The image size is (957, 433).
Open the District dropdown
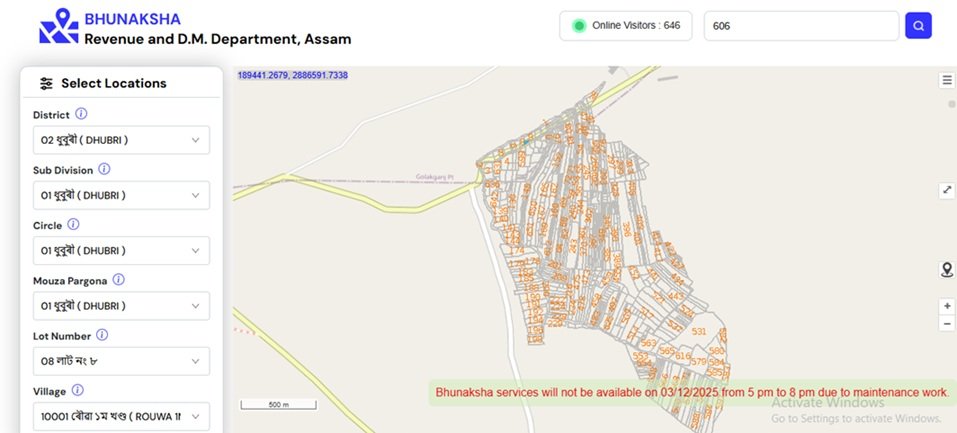click(121, 140)
